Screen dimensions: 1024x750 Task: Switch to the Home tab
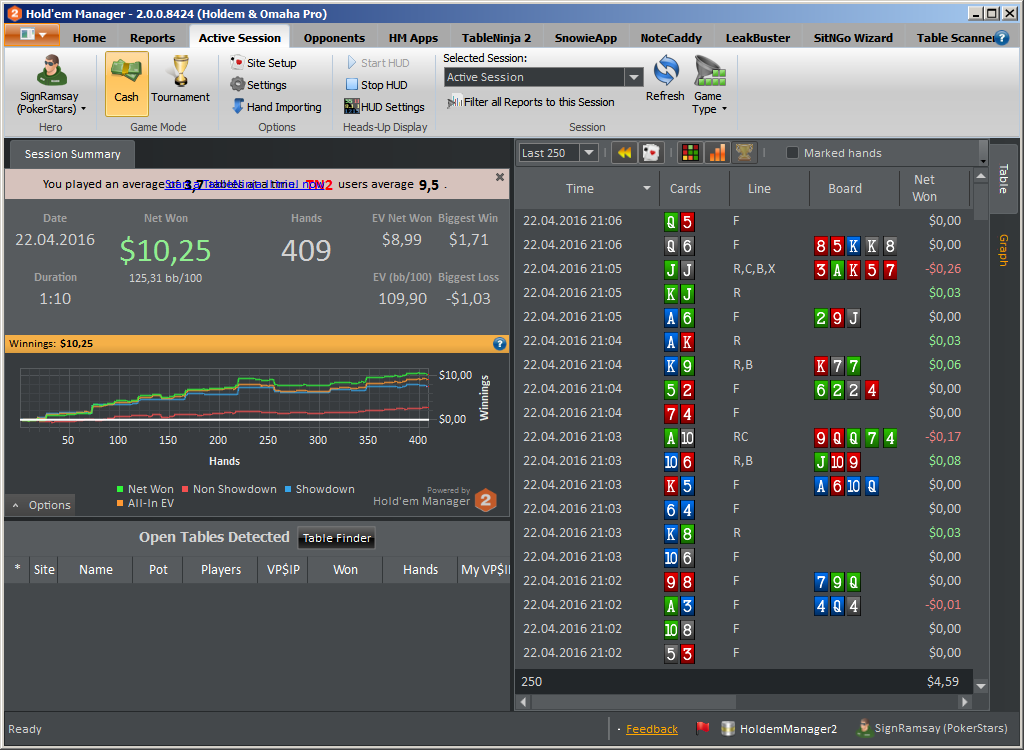[89, 38]
